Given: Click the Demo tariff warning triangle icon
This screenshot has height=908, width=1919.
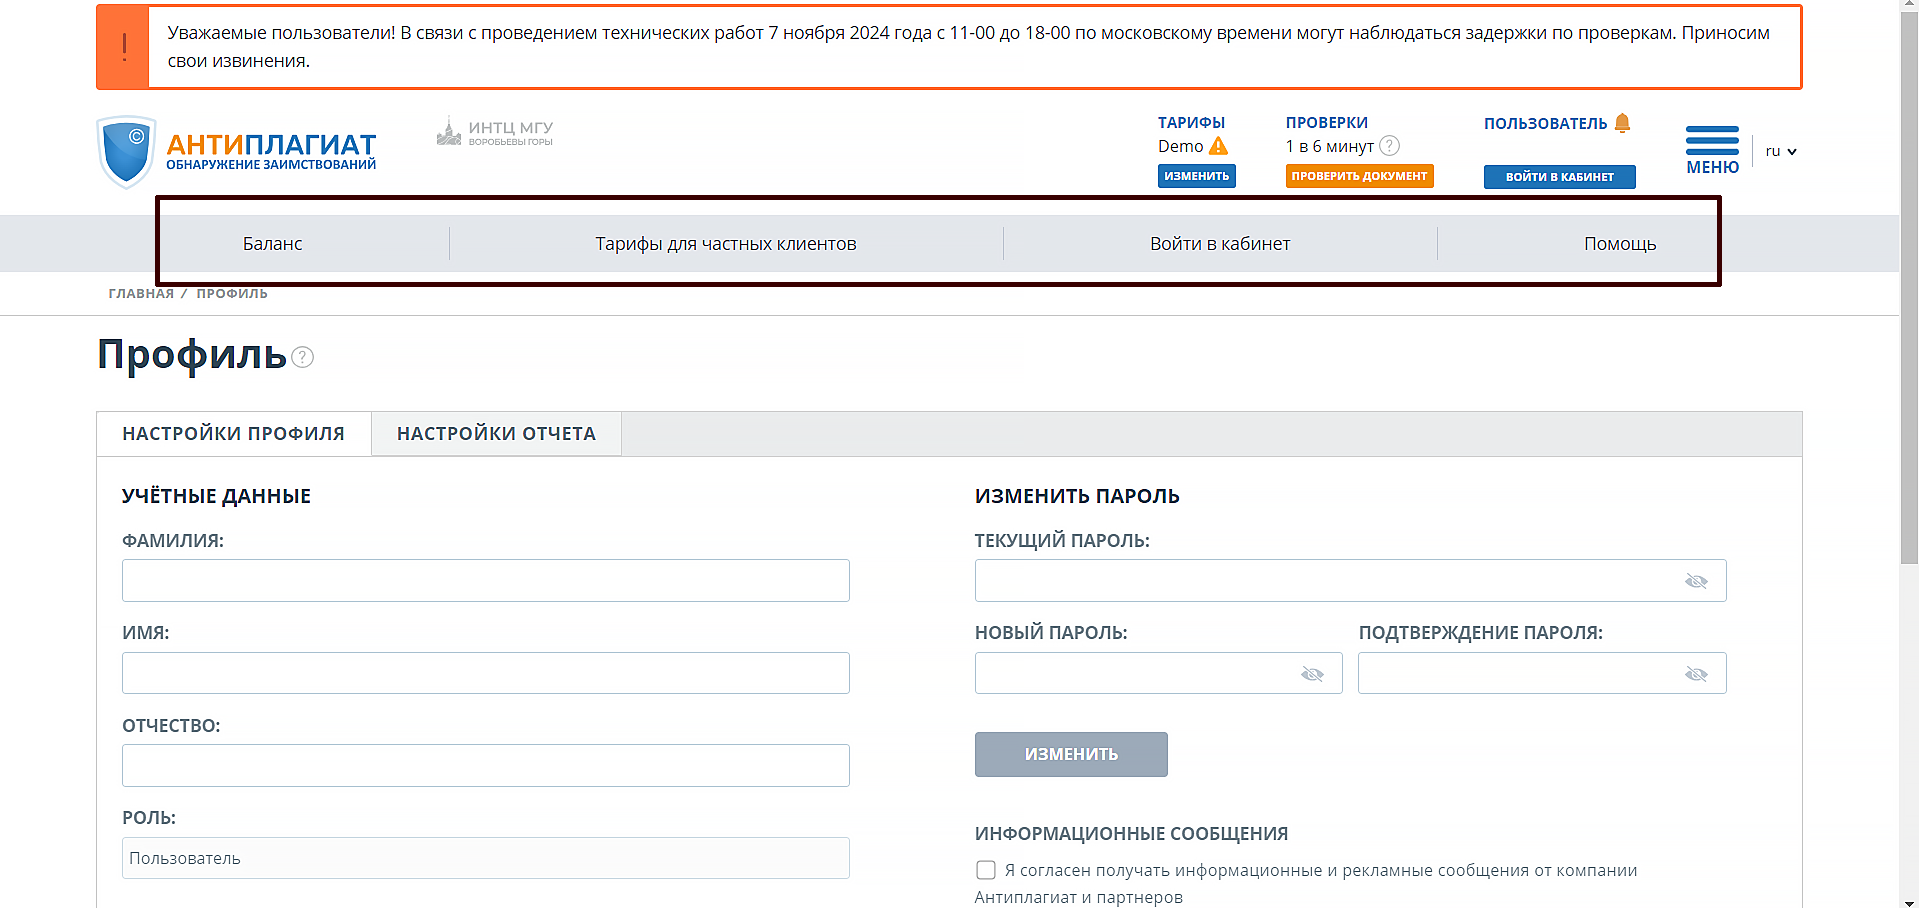Looking at the screenshot, I should tap(1218, 146).
